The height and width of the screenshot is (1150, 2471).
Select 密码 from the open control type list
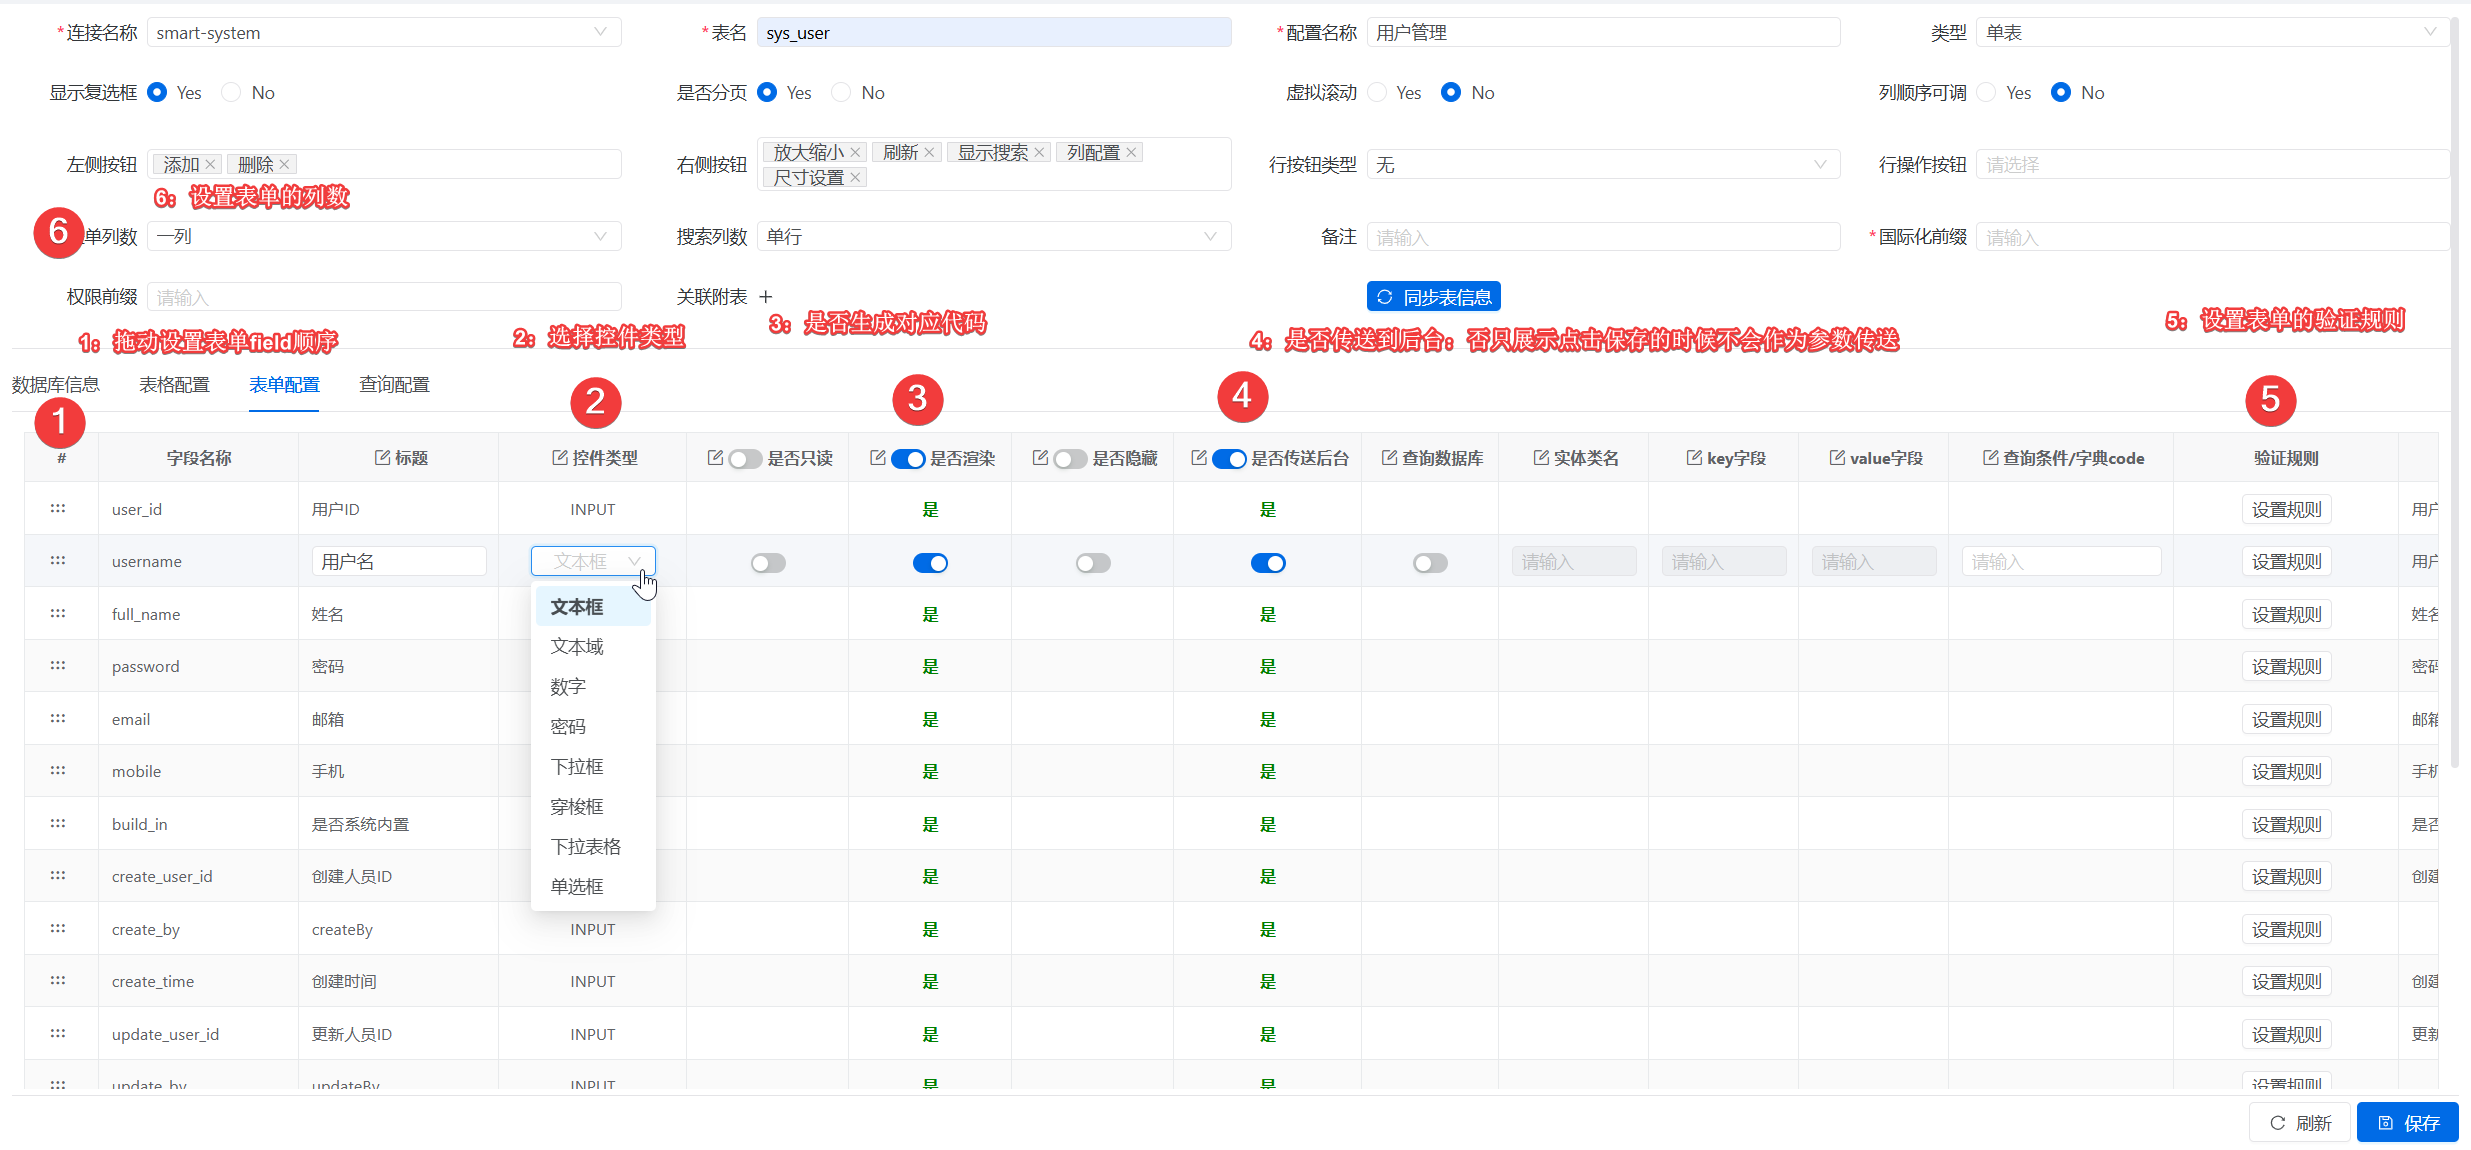(568, 726)
